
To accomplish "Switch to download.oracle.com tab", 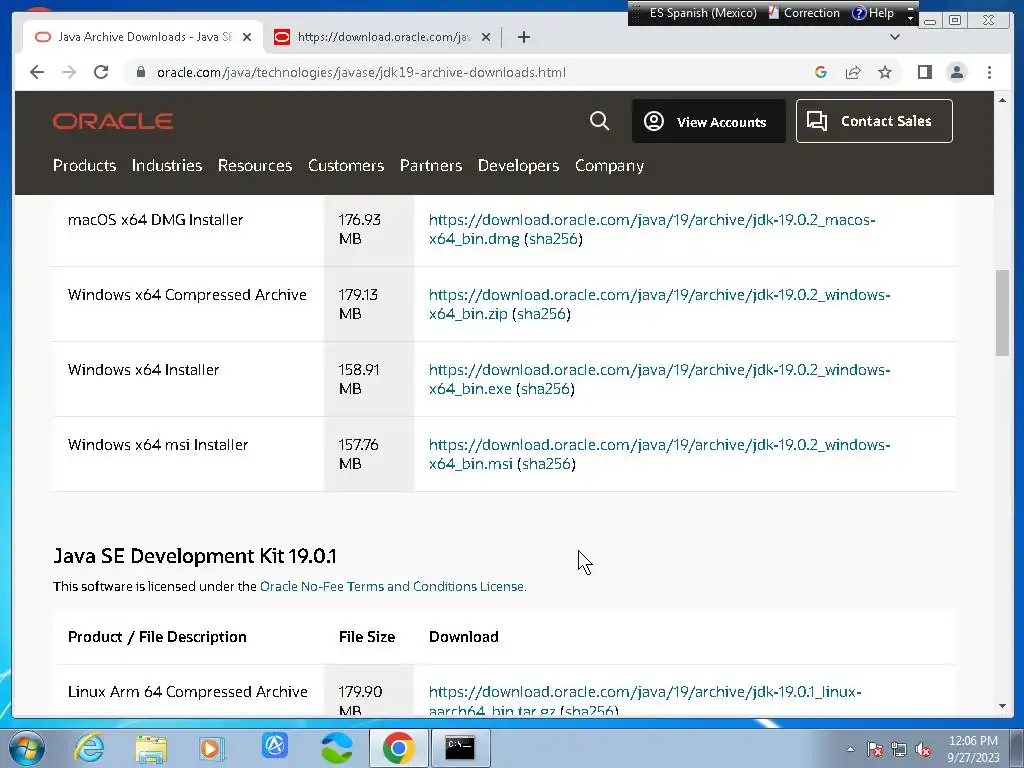I will pos(383,37).
